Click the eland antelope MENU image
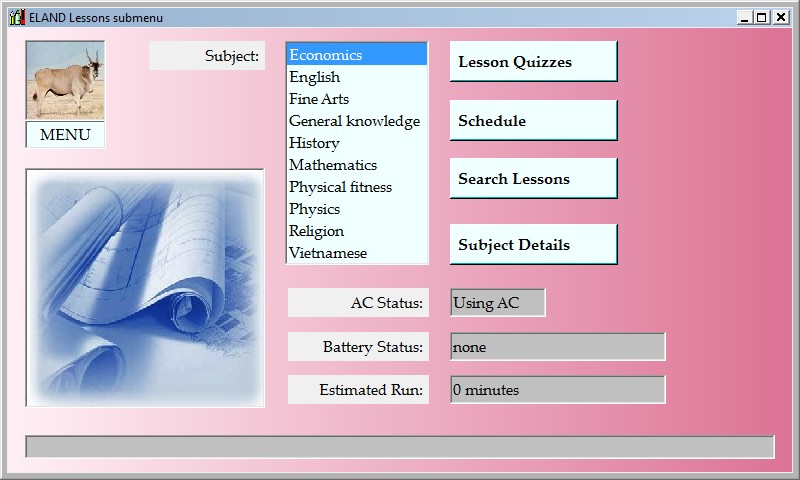Image resolution: width=800 pixels, height=480 pixels. [65, 82]
